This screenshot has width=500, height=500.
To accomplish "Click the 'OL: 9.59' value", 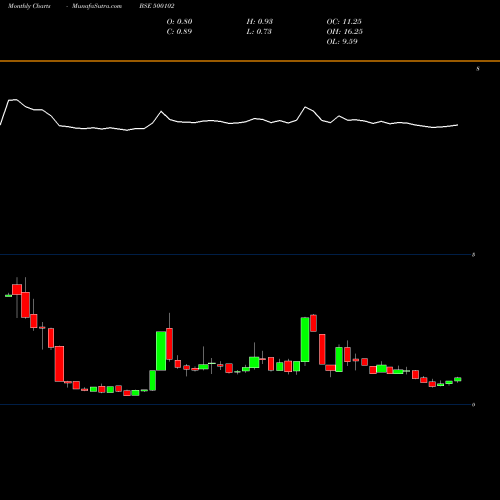I will [x=342, y=42].
